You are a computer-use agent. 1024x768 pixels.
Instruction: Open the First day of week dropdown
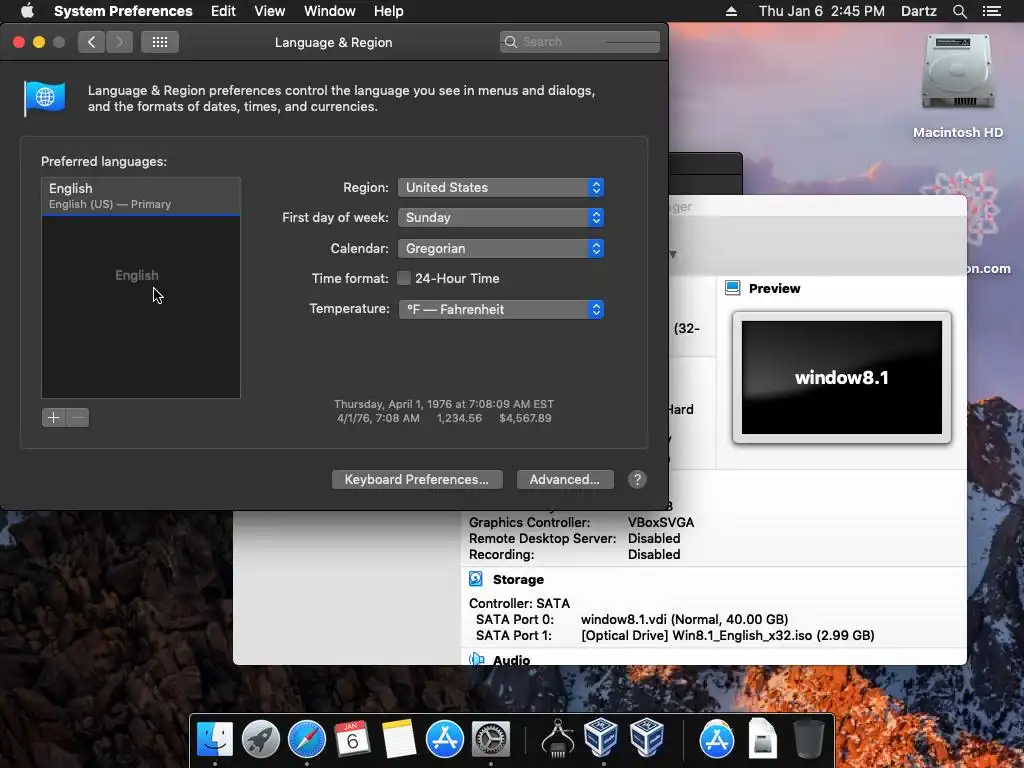(x=501, y=217)
